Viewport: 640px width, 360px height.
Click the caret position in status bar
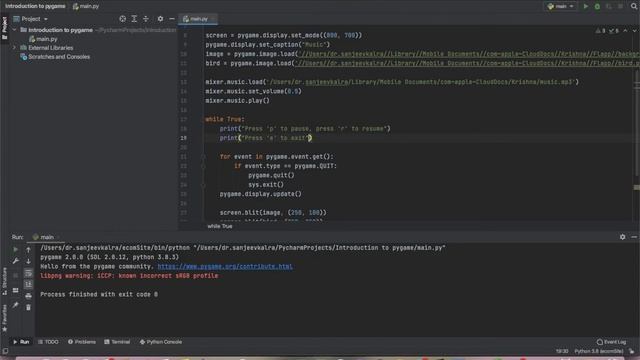pyautogui.click(x=562, y=351)
